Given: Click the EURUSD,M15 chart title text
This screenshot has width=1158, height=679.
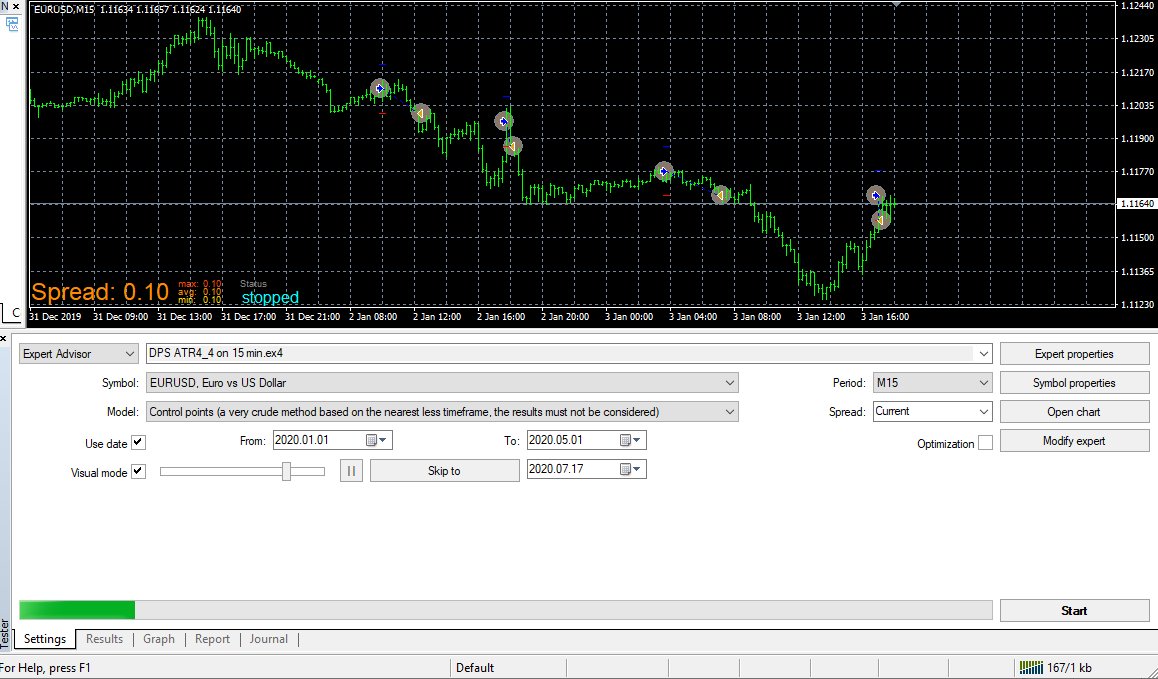Looking at the screenshot, I should tap(64, 10).
